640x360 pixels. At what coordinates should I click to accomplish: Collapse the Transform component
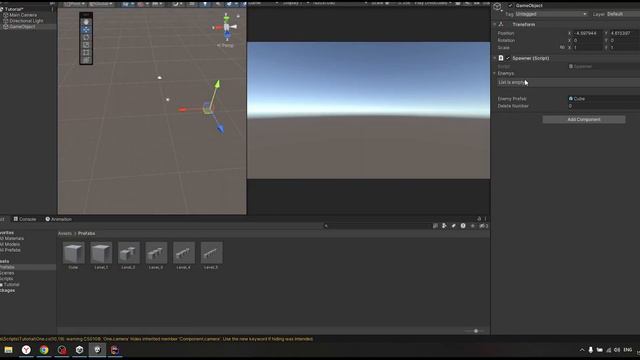pyautogui.click(x=495, y=24)
